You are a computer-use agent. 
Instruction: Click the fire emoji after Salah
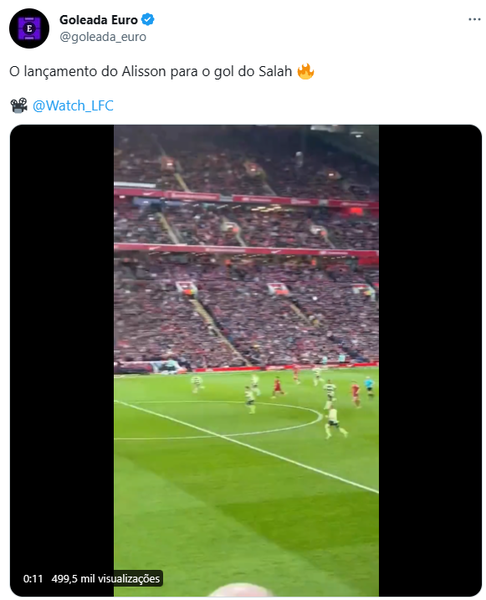[305, 72]
